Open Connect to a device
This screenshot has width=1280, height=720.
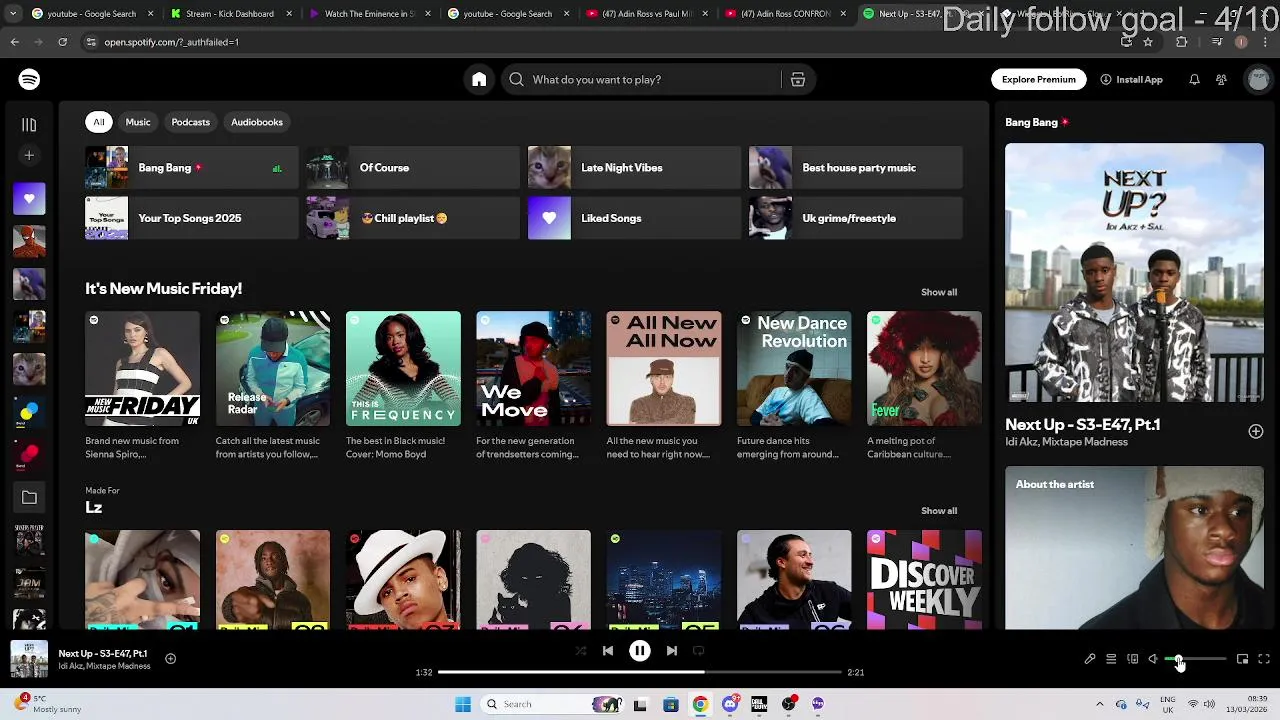tap(1132, 659)
